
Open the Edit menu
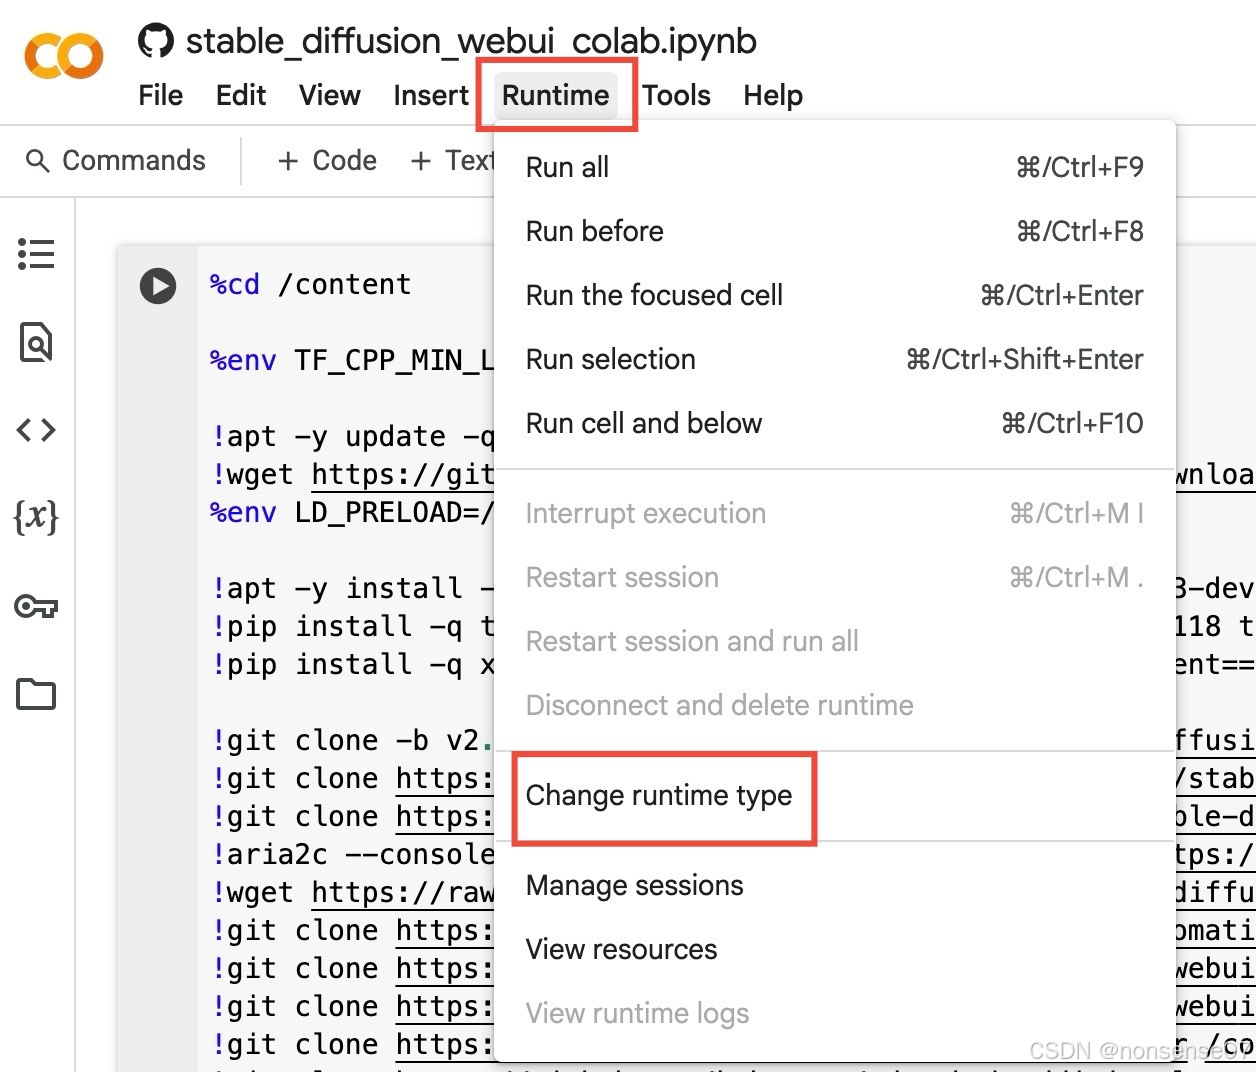tap(241, 95)
